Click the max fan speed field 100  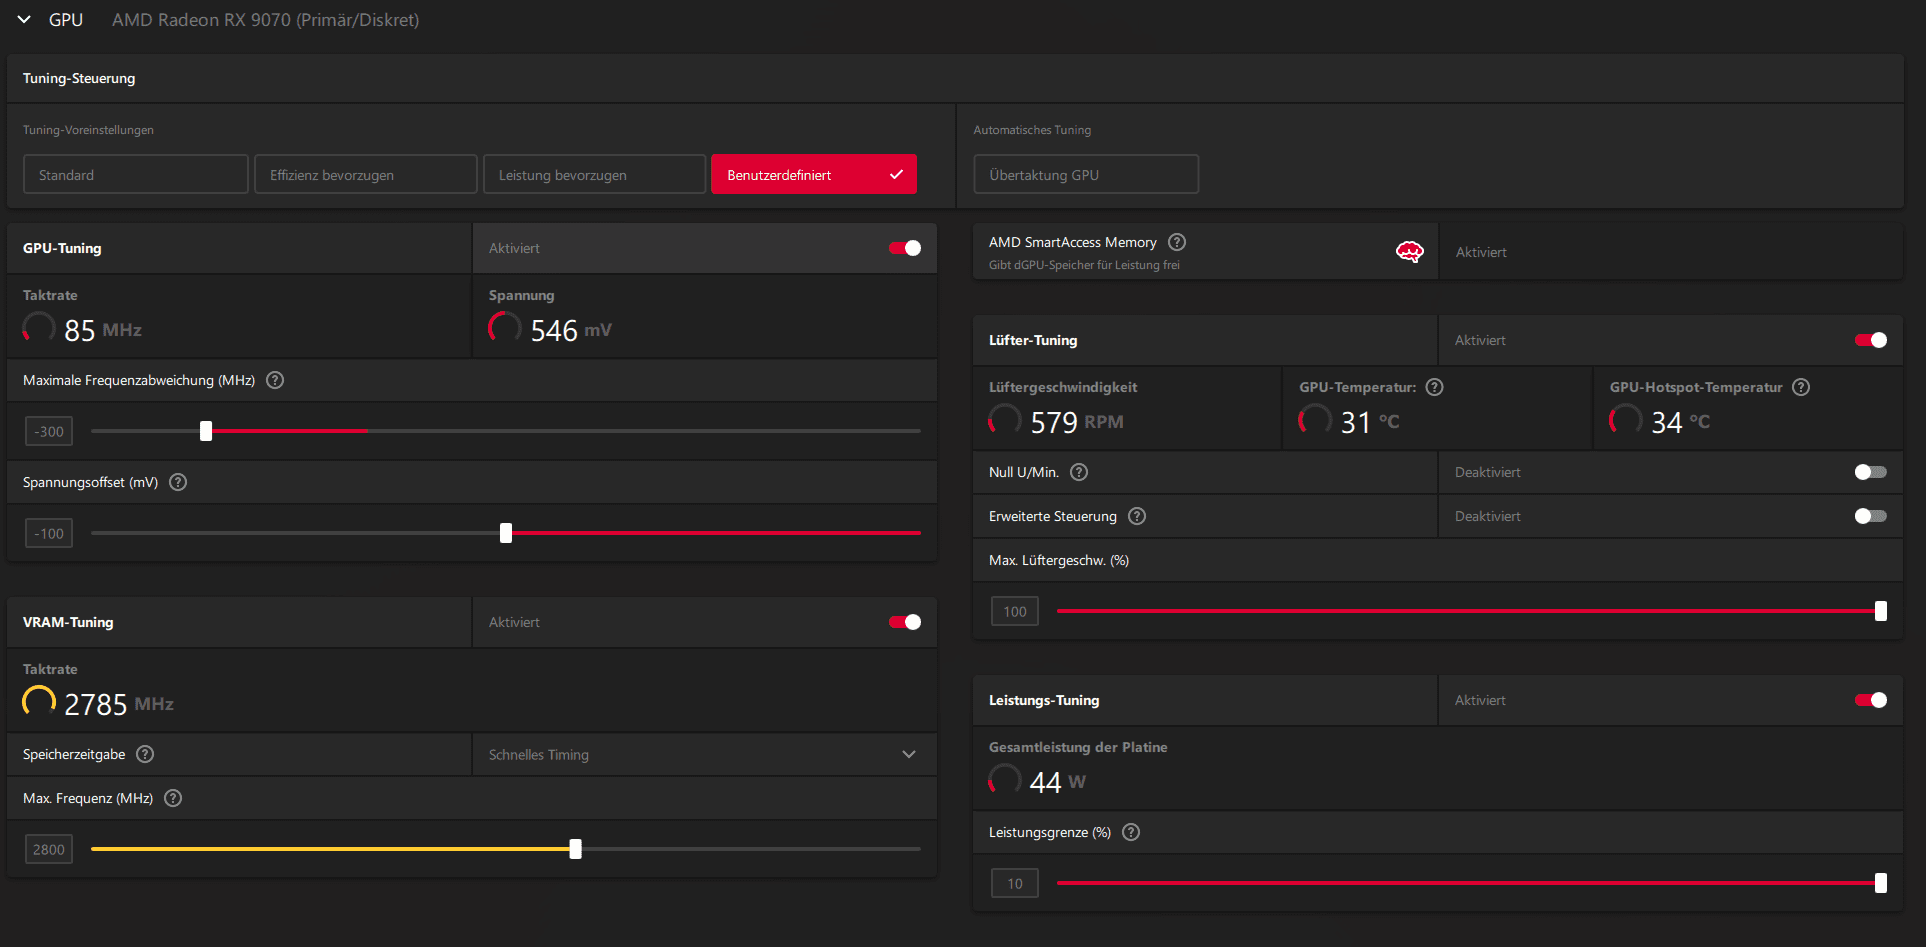coord(1015,611)
